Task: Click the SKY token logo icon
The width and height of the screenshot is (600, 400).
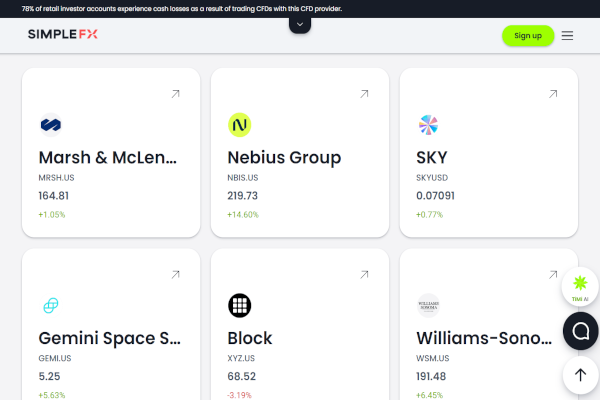Action: (428, 125)
